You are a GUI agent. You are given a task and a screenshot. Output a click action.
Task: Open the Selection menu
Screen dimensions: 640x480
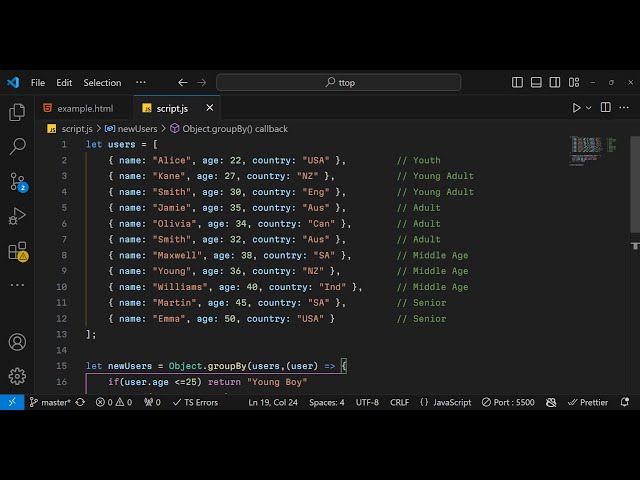coord(102,82)
